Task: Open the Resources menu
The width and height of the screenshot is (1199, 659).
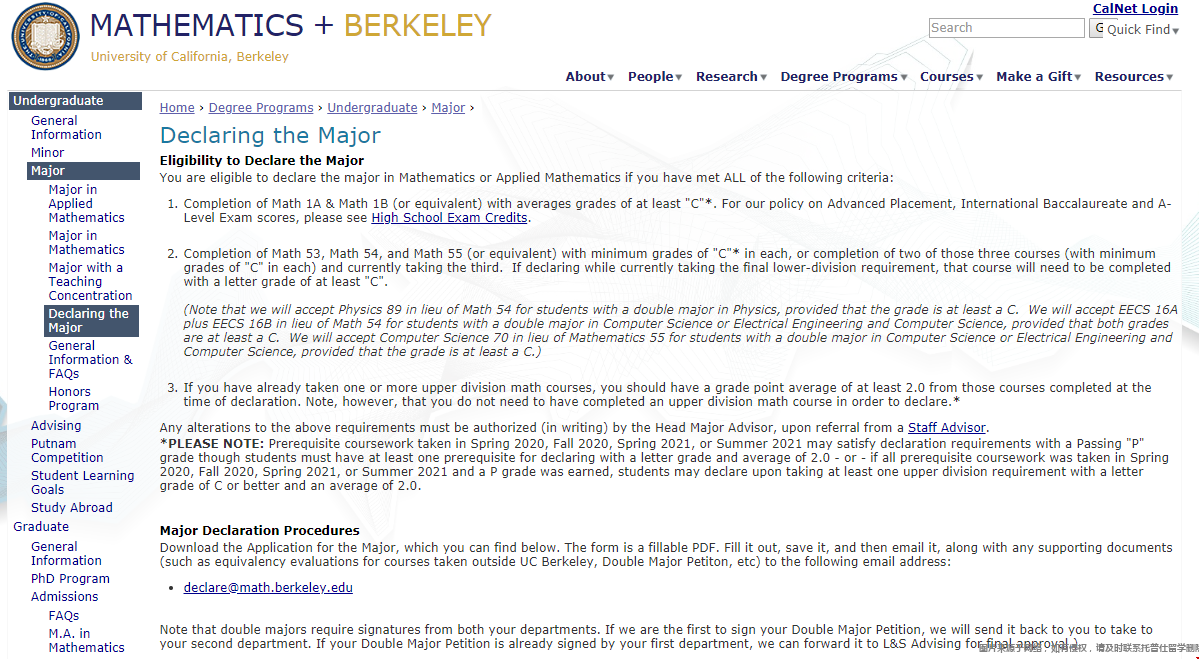Action: pos(1133,77)
